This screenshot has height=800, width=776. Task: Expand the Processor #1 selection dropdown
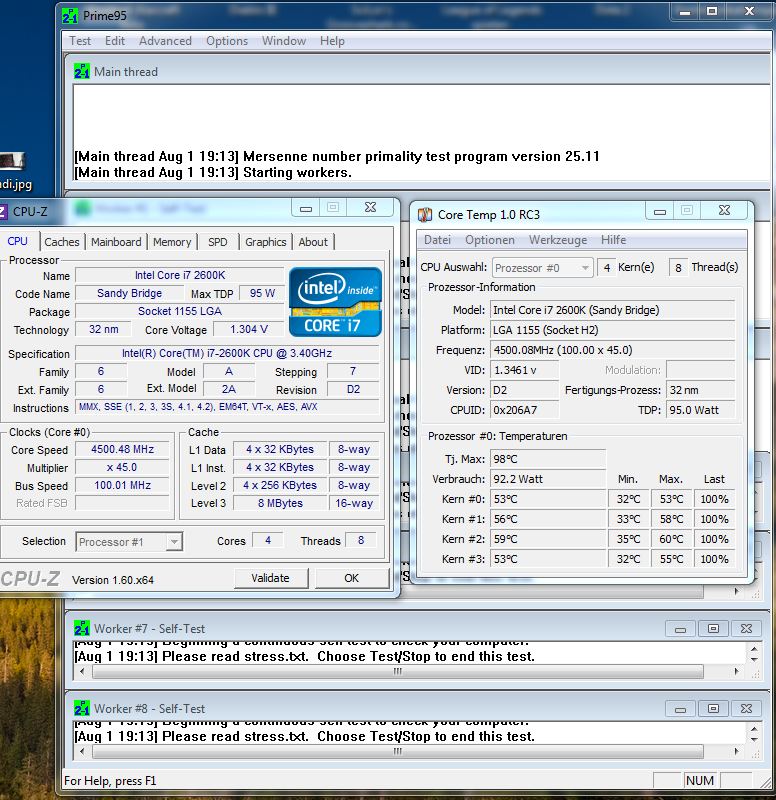174,542
